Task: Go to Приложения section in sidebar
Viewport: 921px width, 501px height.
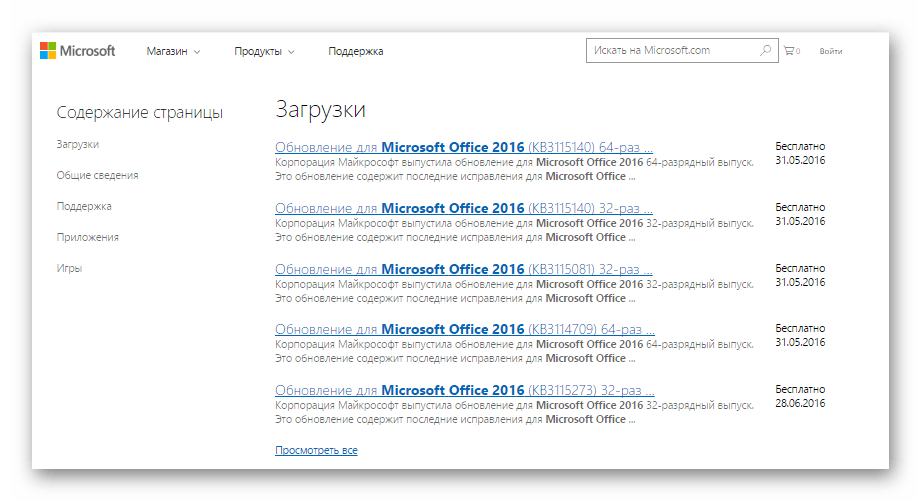Action: click(x=88, y=237)
